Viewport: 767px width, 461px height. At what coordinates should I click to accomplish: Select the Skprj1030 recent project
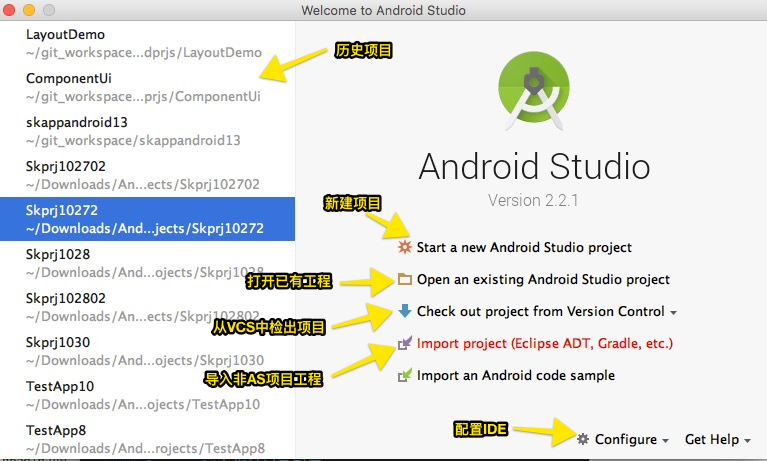(147, 351)
